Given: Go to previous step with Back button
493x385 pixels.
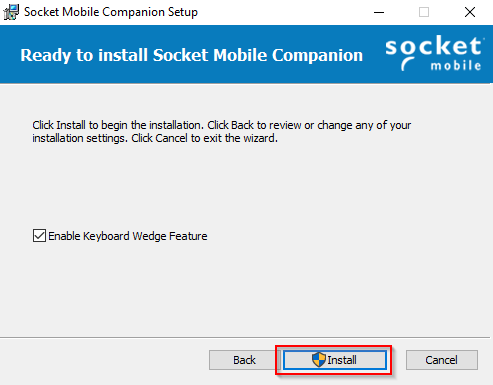Looking at the screenshot, I should click(244, 360).
